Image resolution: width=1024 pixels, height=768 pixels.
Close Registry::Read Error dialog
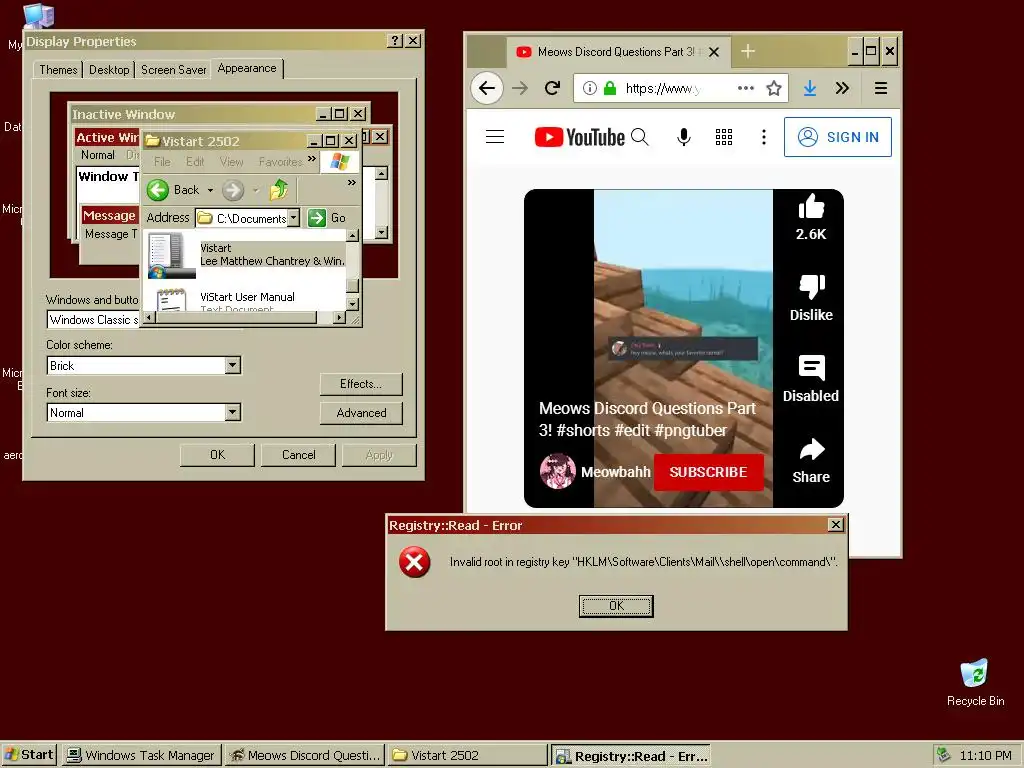pyautogui.click(x=835, y=524)
